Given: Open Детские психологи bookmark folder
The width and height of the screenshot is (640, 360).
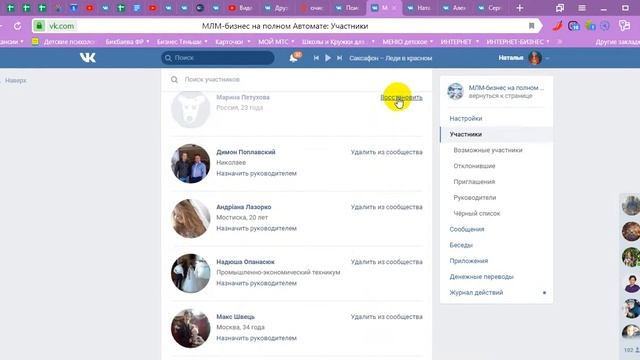Looking at the screenshot, I should point(65,42).
